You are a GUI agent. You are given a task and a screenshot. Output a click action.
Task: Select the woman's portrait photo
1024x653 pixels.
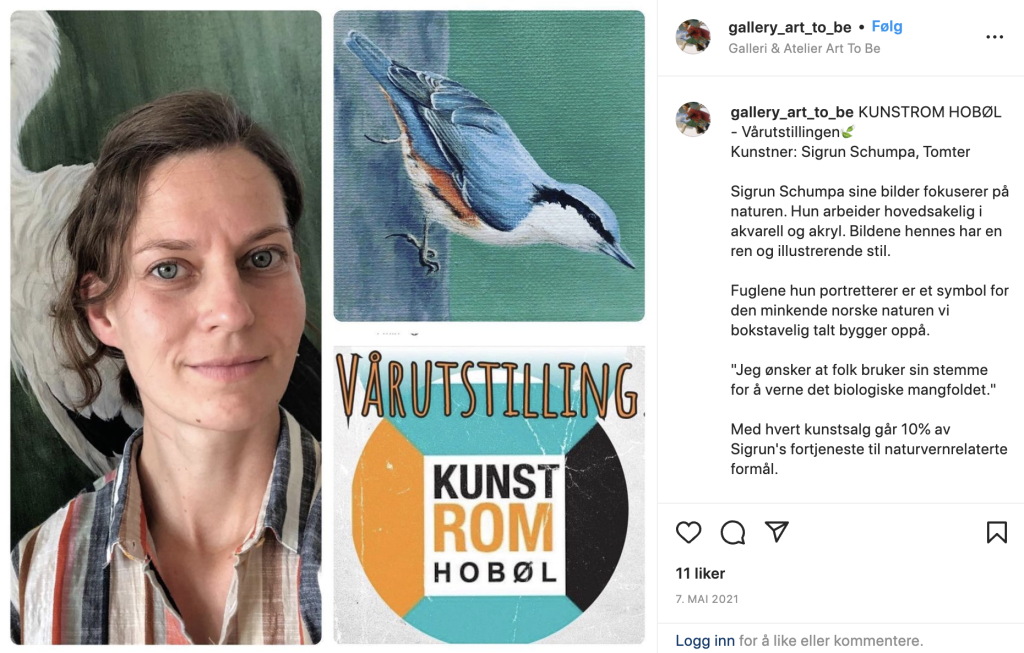pyautogui.click(x=166, y=327)
